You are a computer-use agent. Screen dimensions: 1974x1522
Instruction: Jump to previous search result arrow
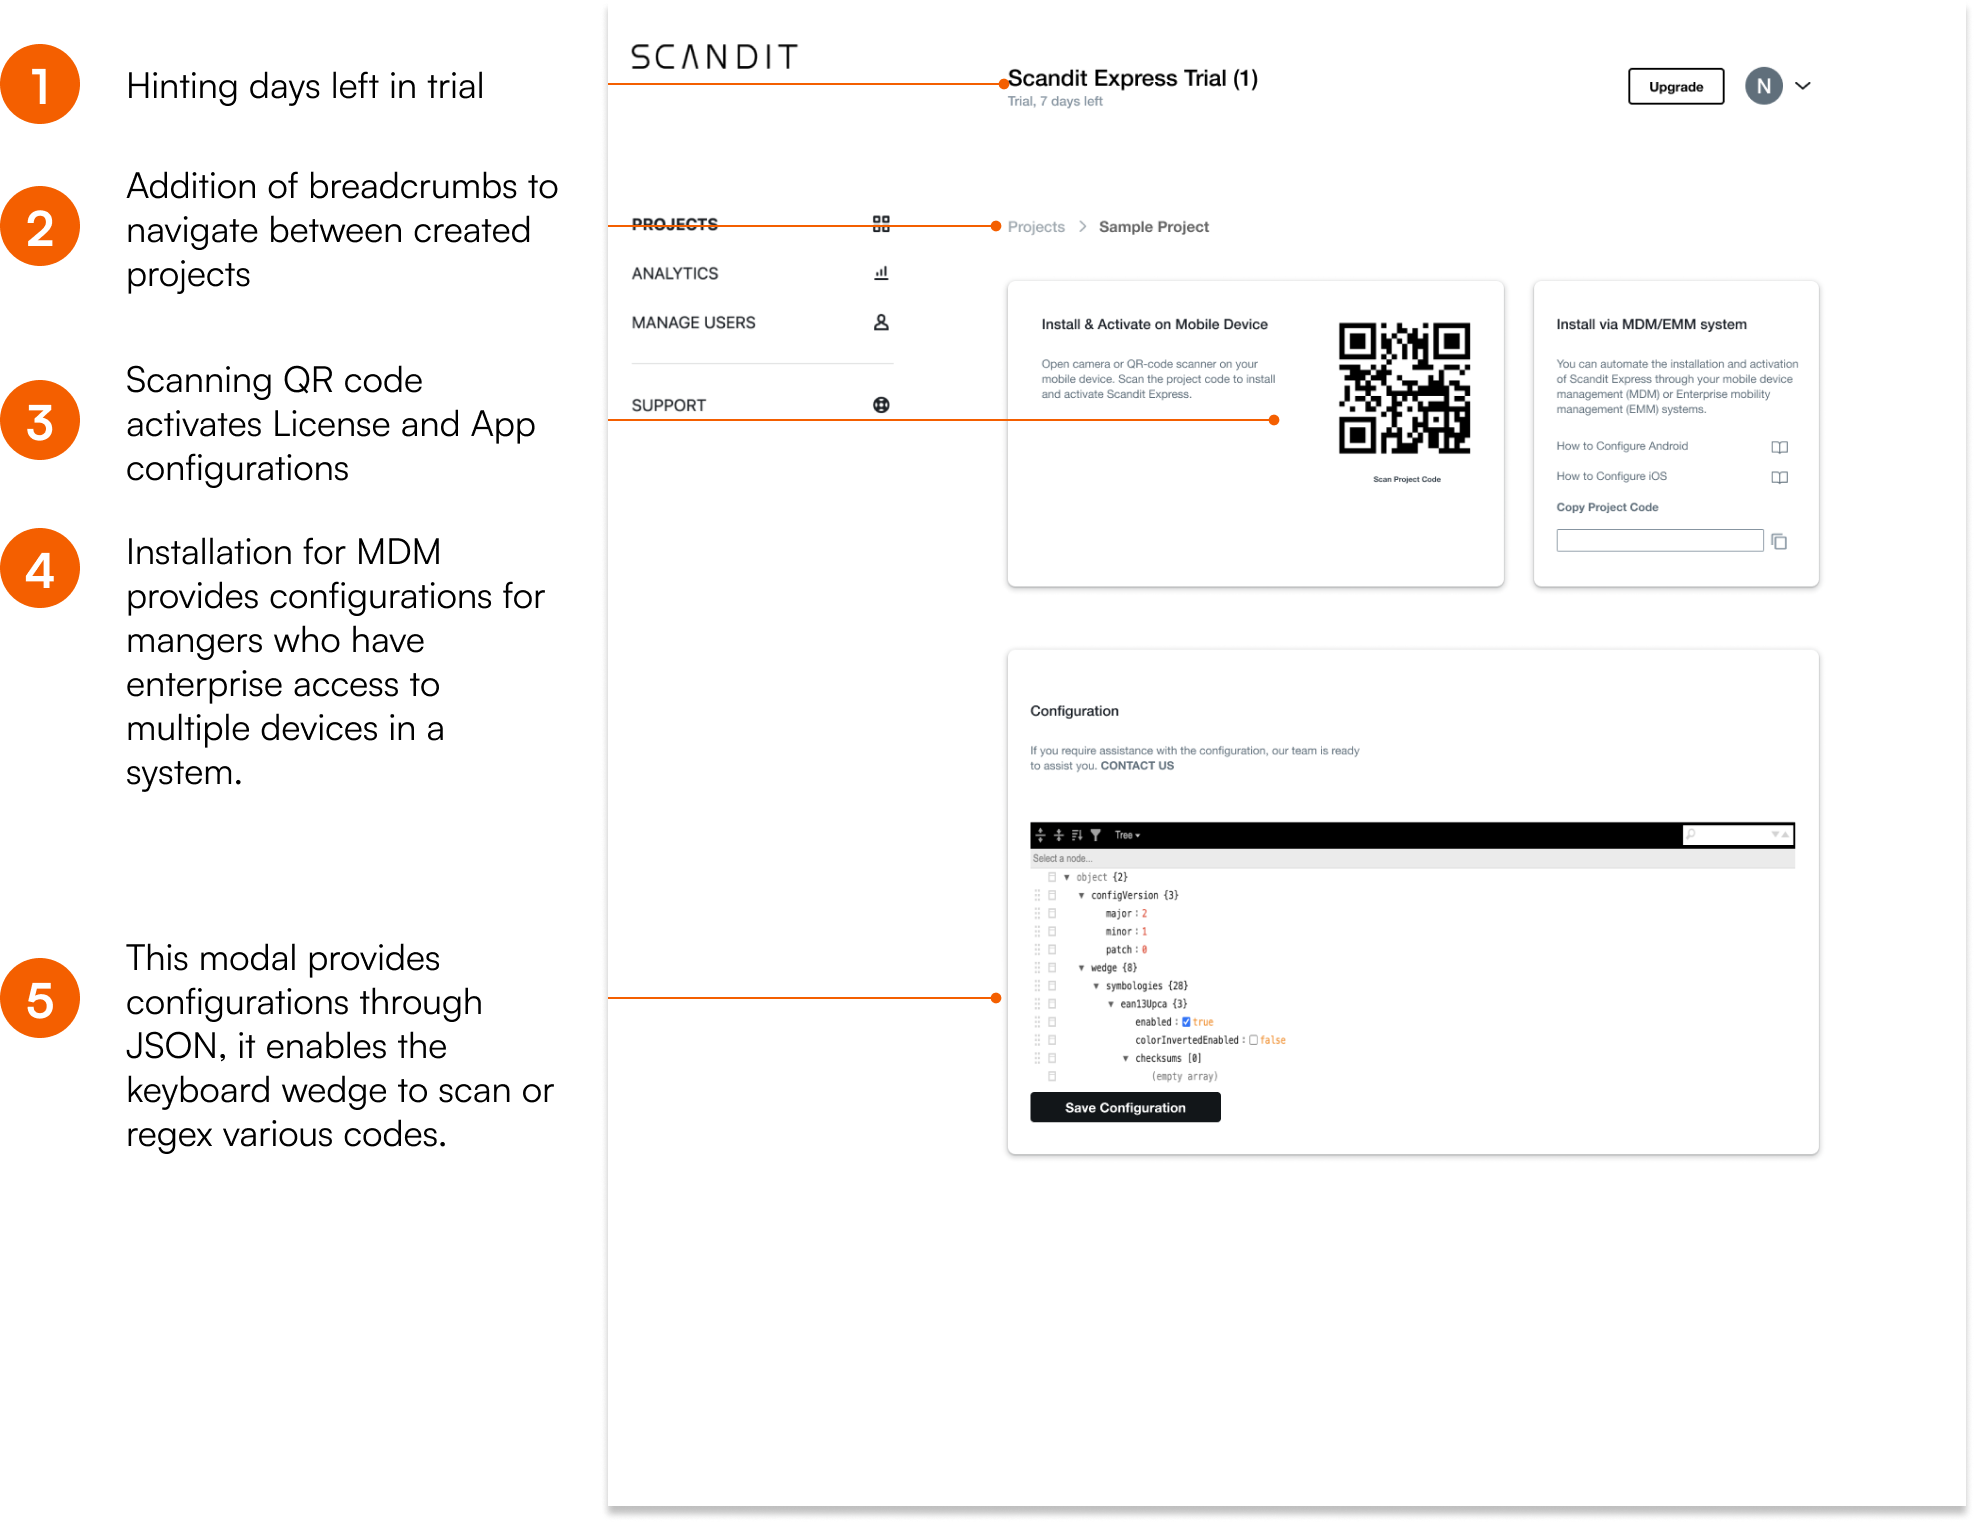[x=1786, y=834]
